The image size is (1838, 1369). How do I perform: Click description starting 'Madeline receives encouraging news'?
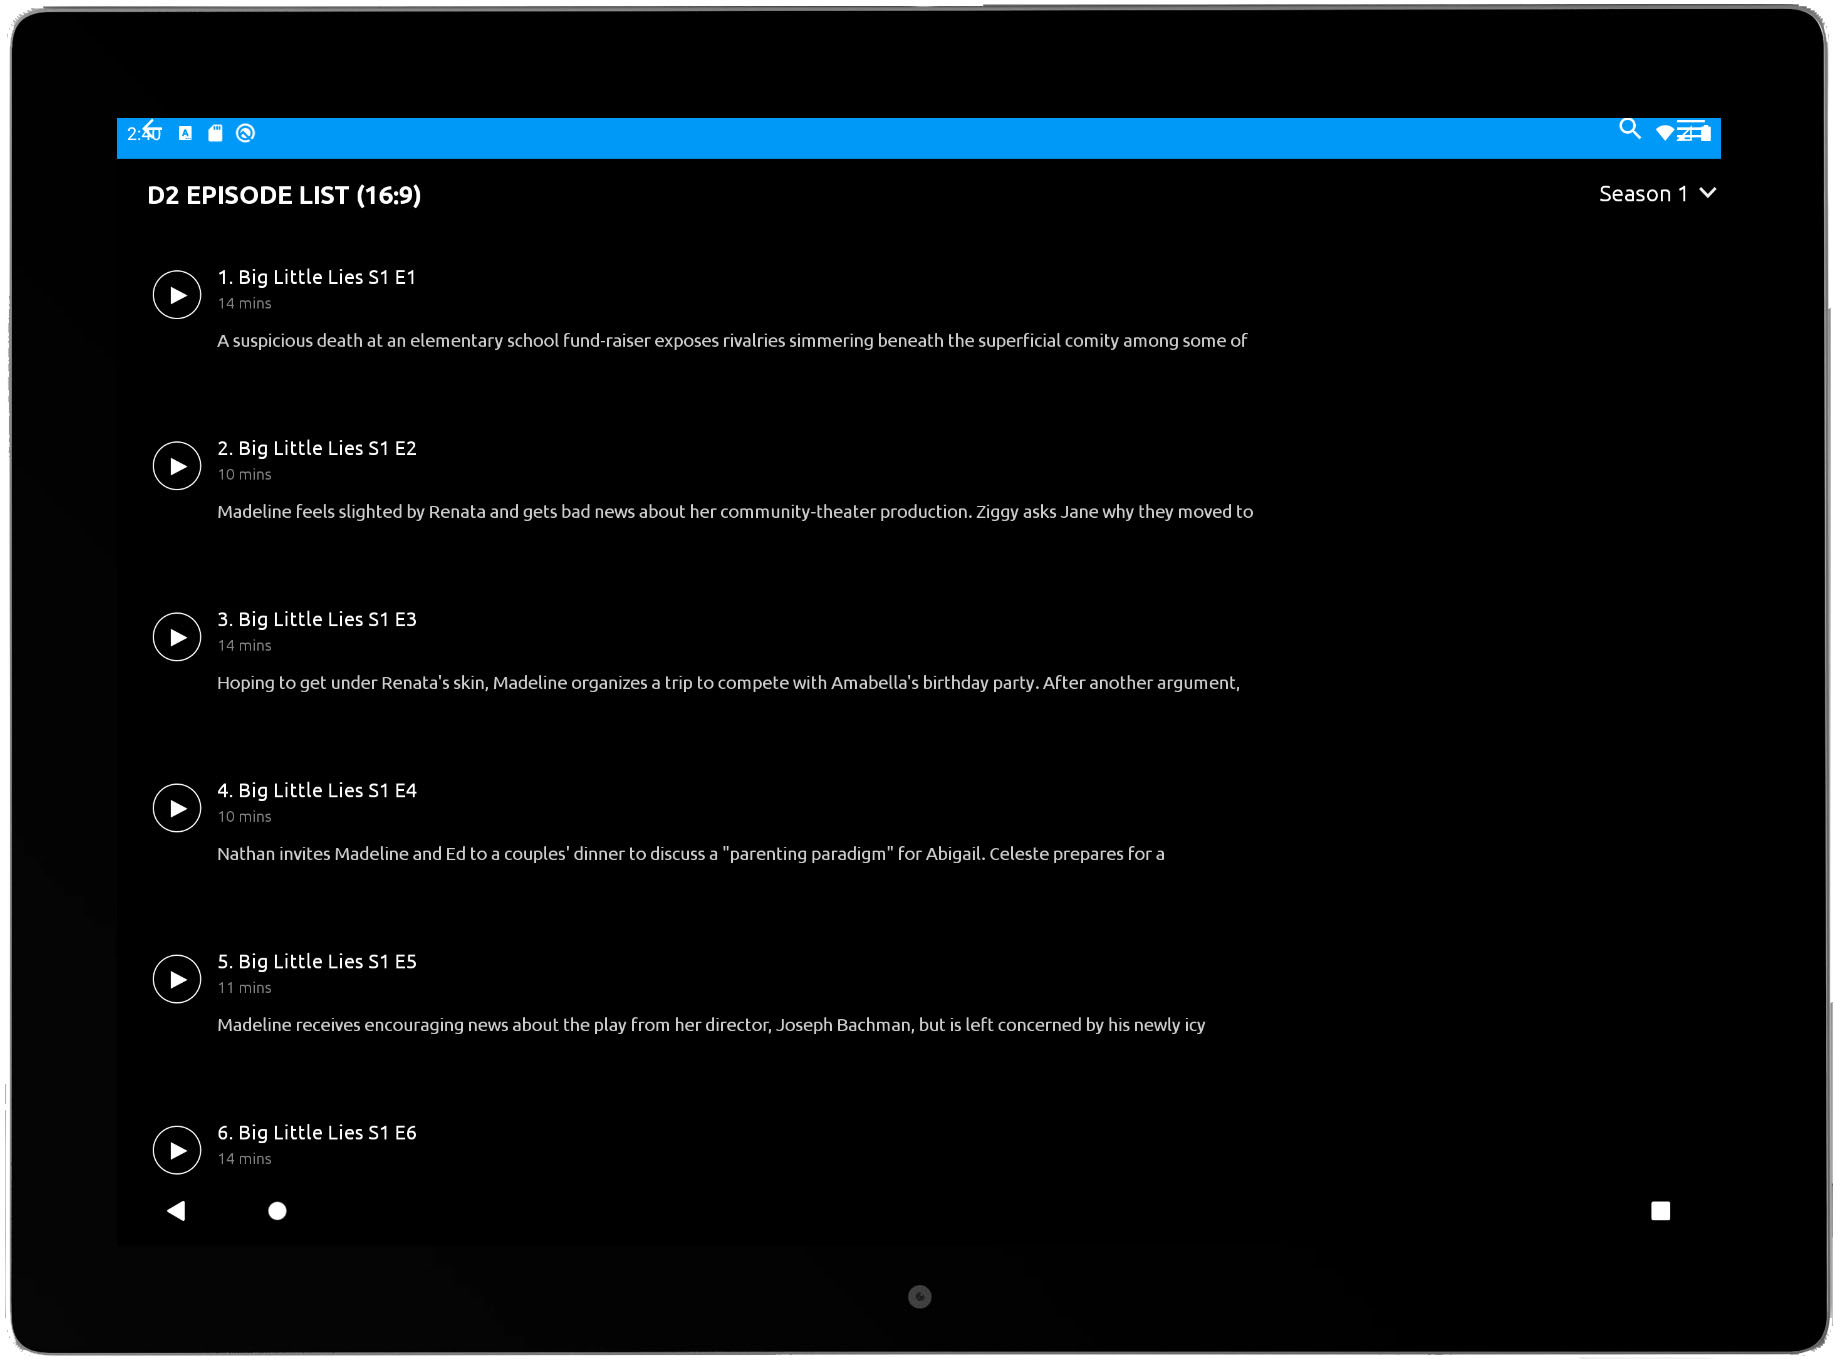[711, 1025]
